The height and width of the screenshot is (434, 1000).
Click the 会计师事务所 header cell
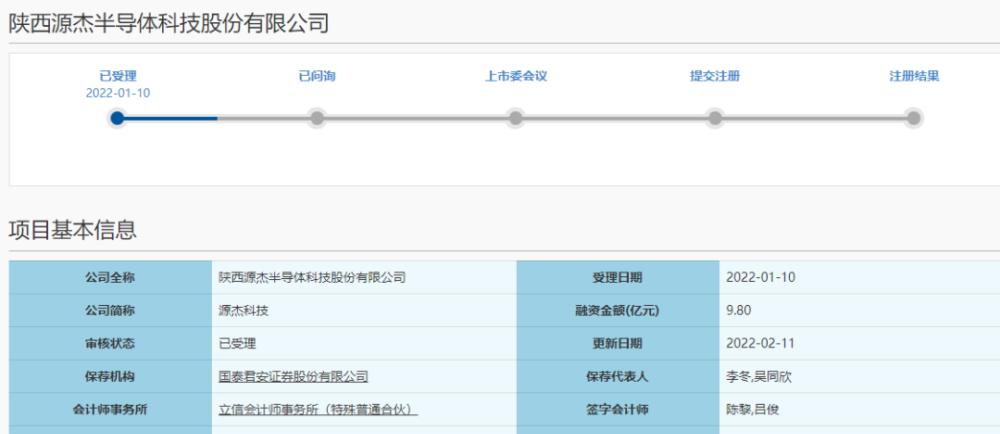coord(110,410)
